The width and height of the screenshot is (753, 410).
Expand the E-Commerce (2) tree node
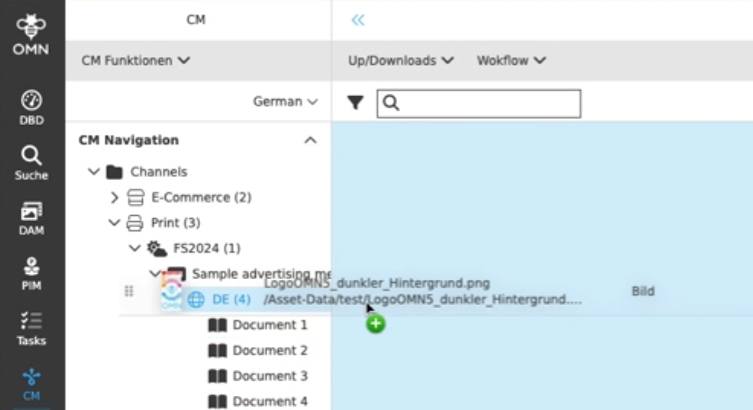[x=114, y=197]
